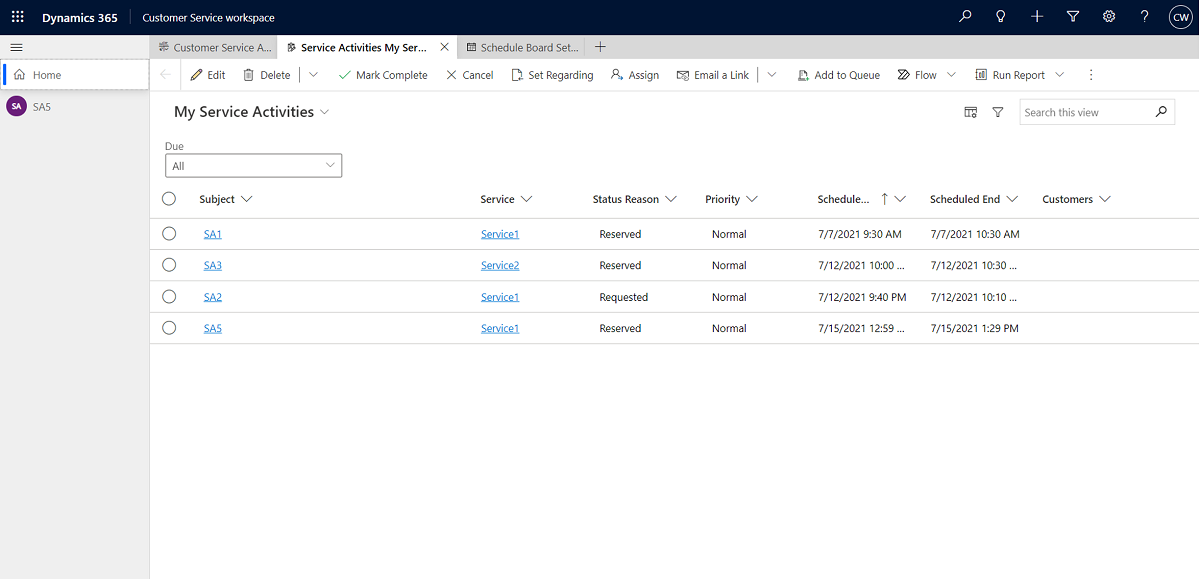Viewport: 1200px width, 579px height.
Task: Click the help question mark icon
Action: (x=1145, y=17)
